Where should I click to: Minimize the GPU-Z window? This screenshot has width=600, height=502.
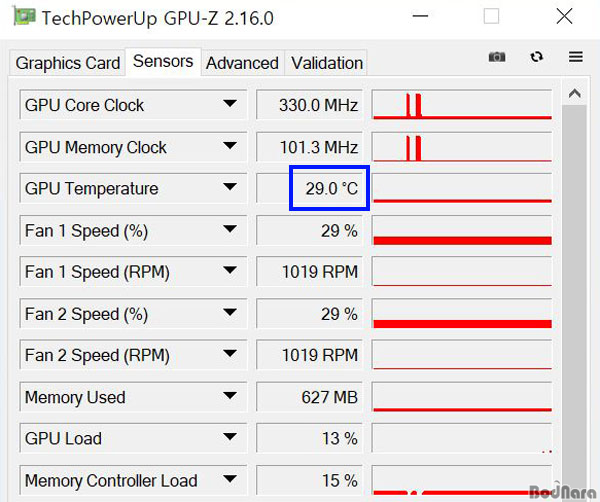(432, 17)
